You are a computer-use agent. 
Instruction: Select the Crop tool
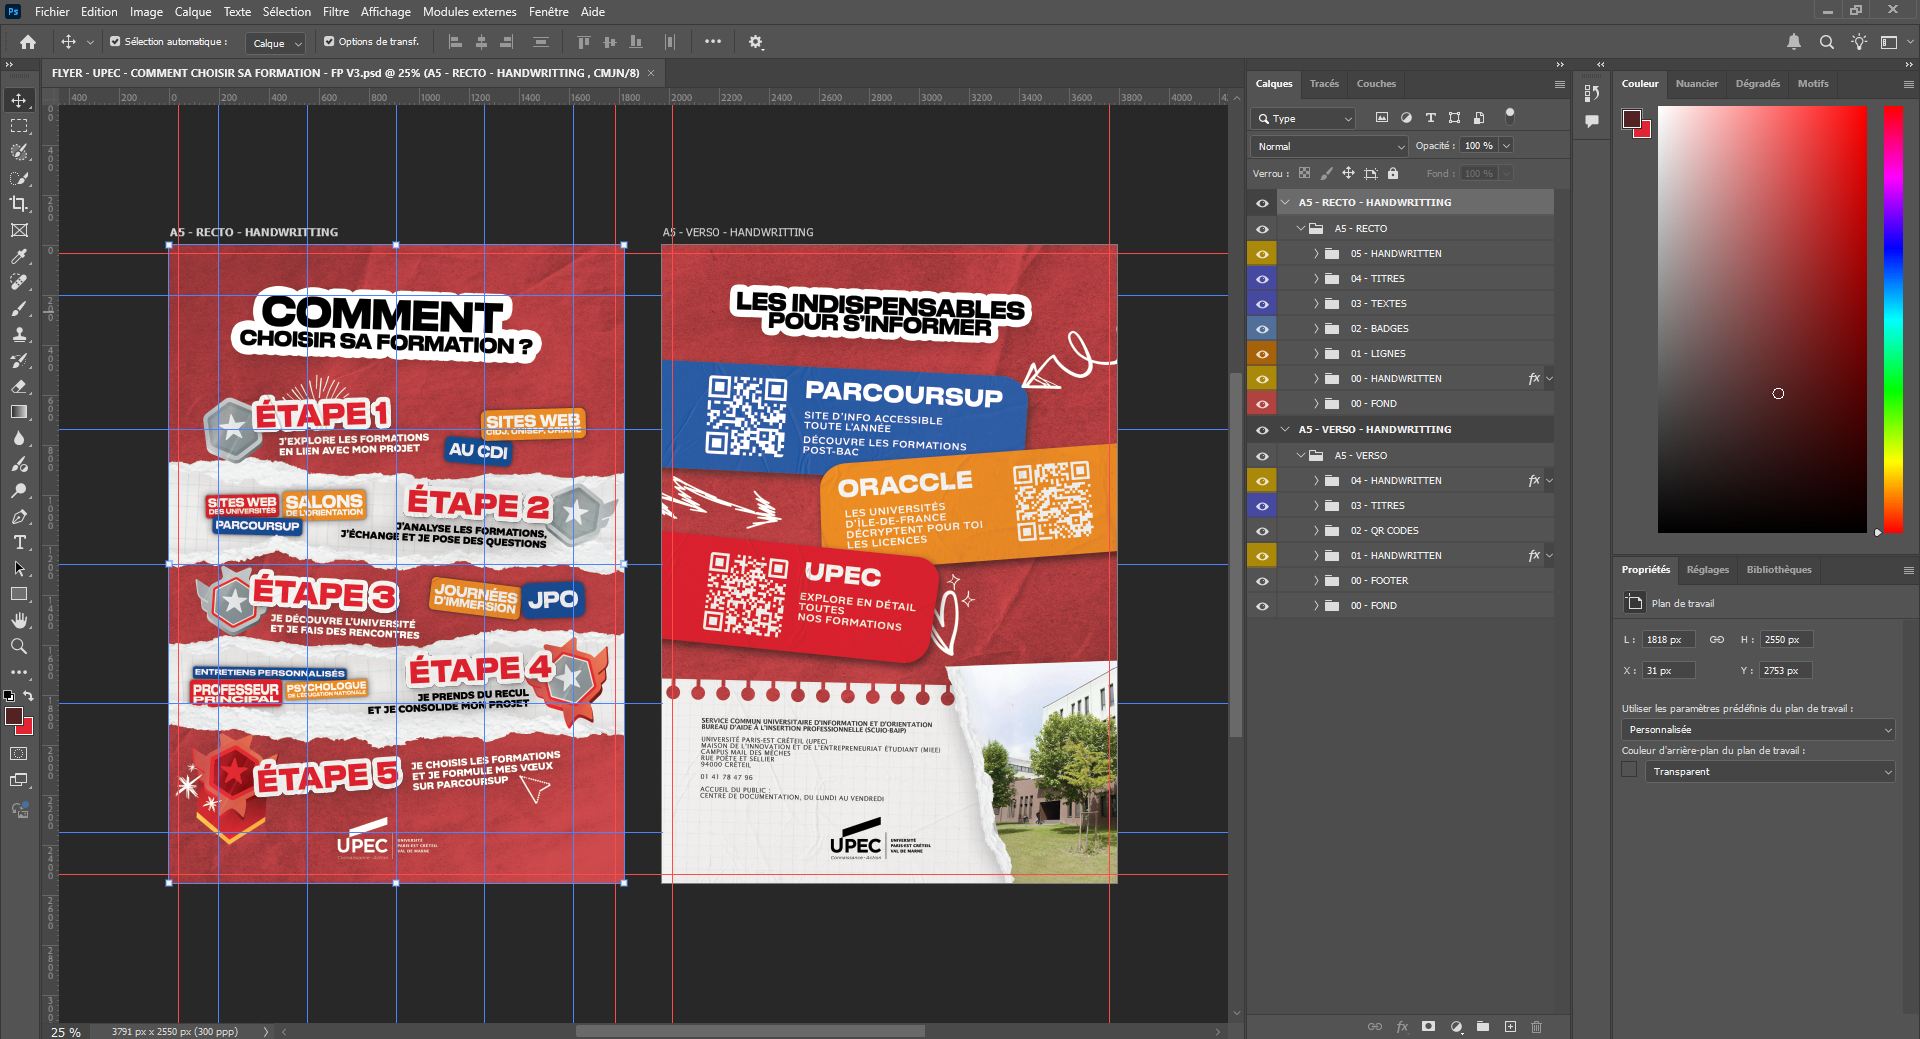(x=19, y=204)
